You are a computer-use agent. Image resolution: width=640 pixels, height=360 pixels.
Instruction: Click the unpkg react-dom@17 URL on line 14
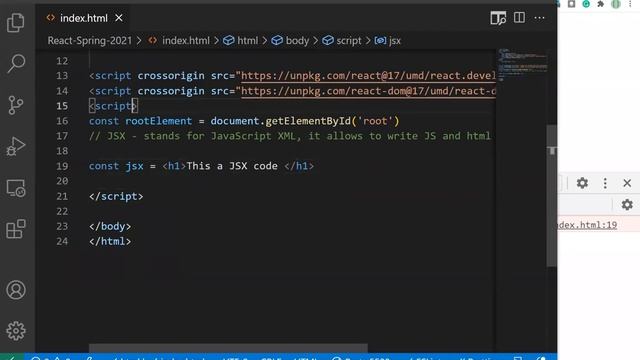coord(368,91)
